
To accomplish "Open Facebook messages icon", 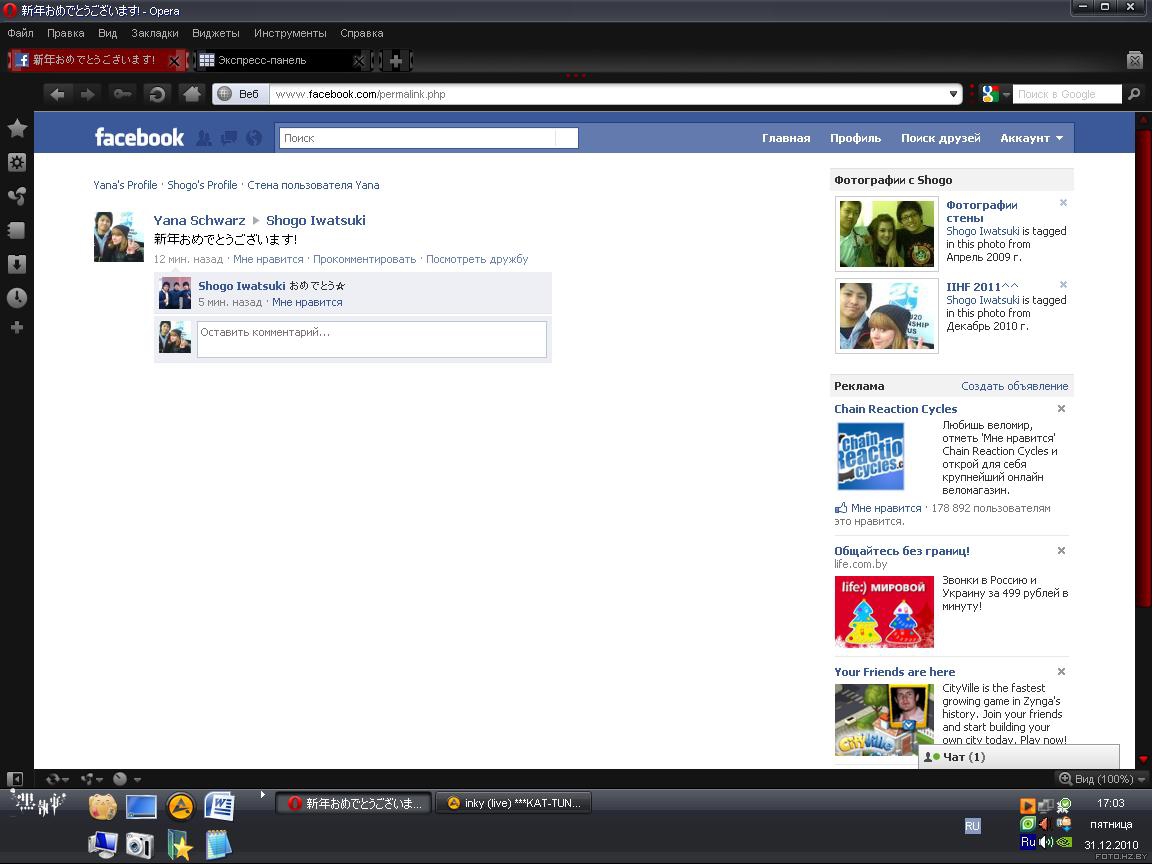I will click(229, 137).
